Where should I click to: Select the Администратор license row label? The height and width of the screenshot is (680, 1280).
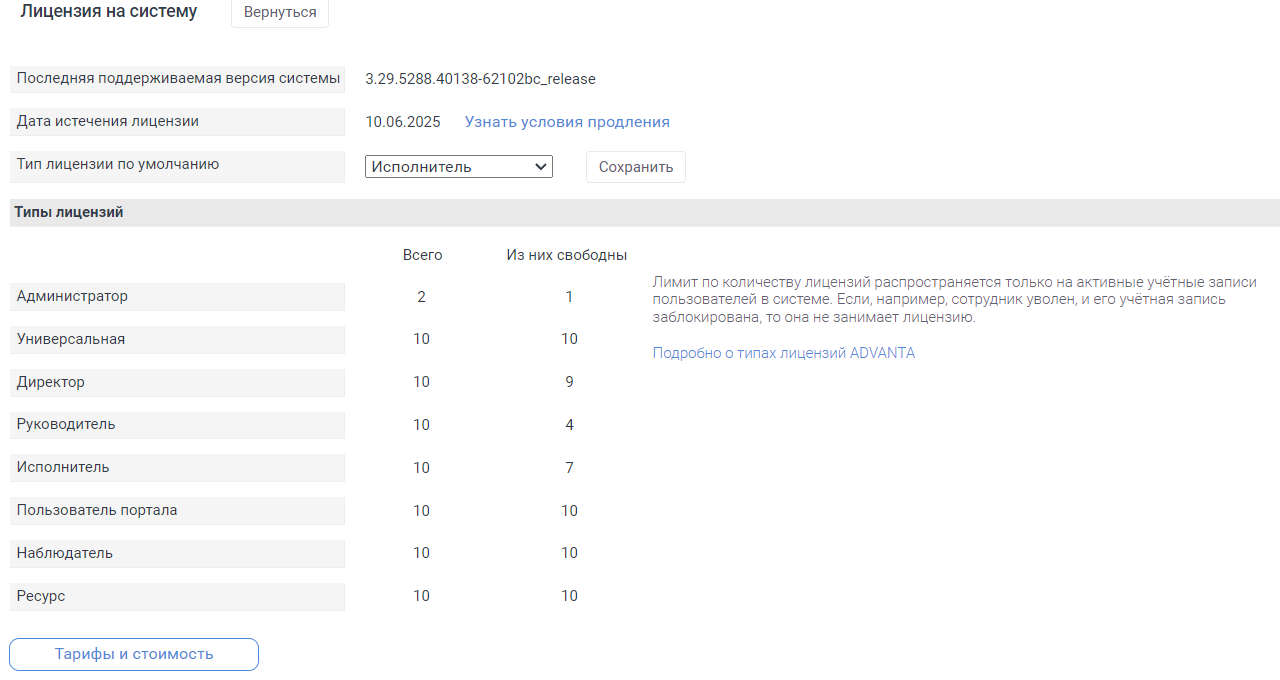click(73, 296)
